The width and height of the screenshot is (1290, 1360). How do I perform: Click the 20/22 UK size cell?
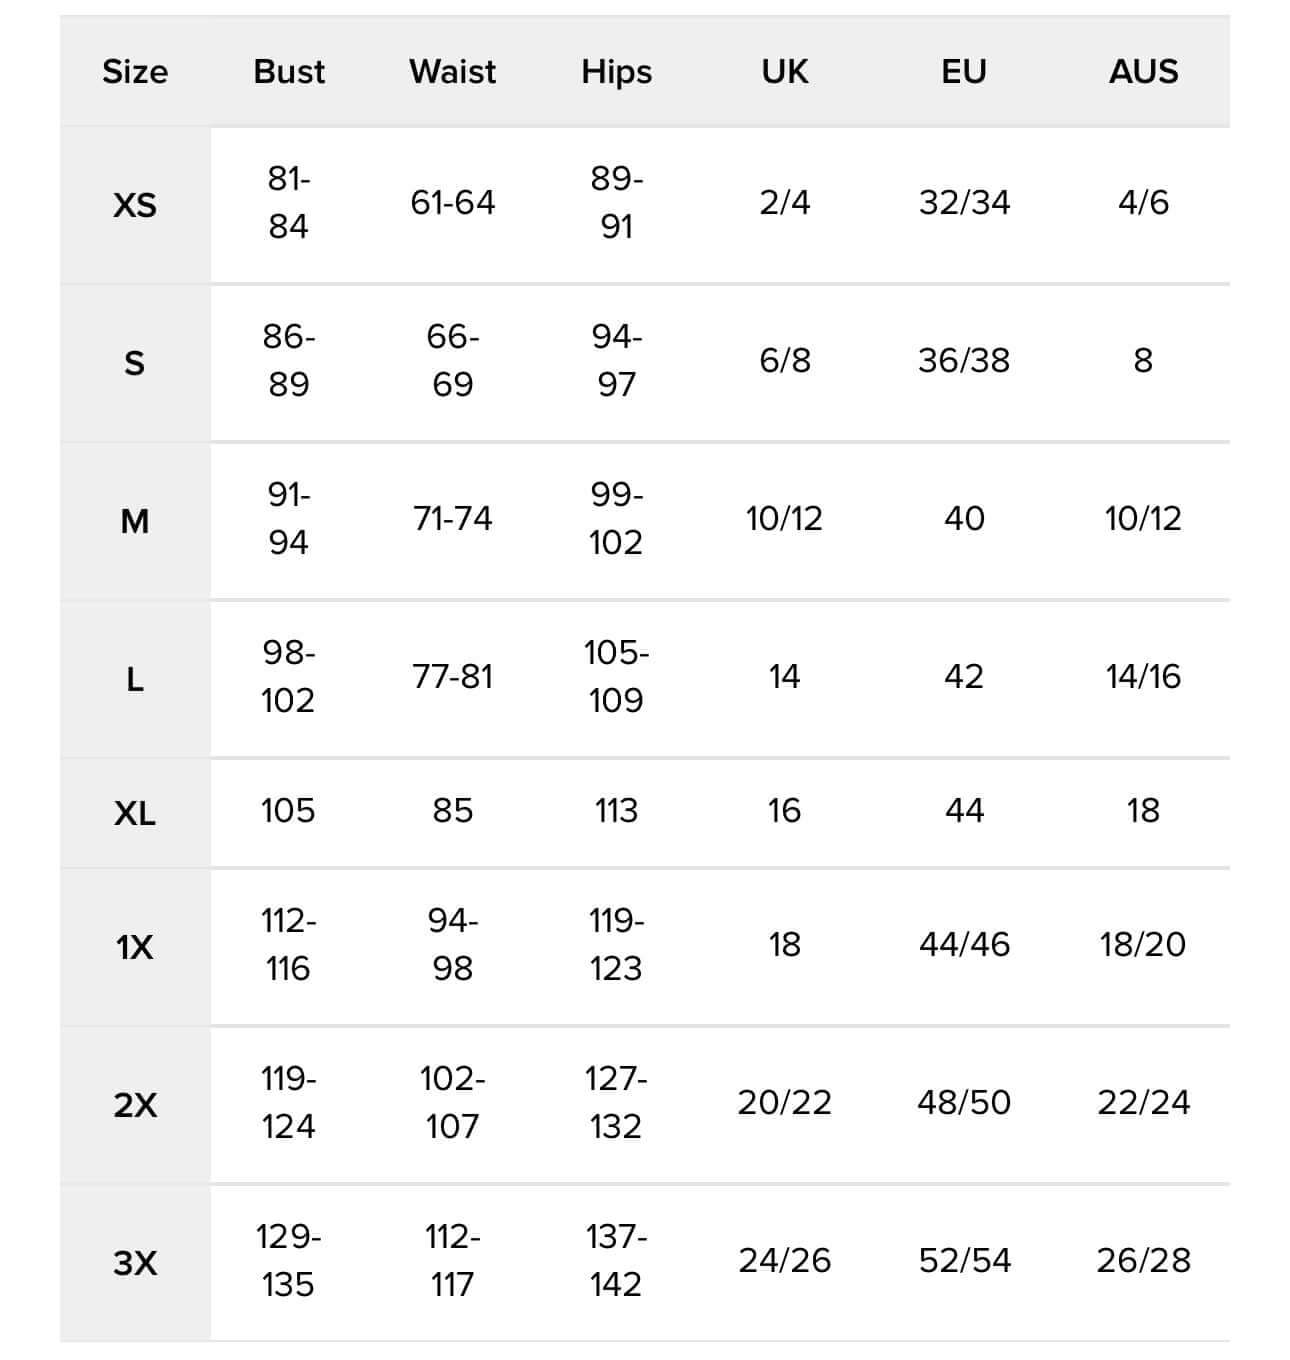(784, 1102)
